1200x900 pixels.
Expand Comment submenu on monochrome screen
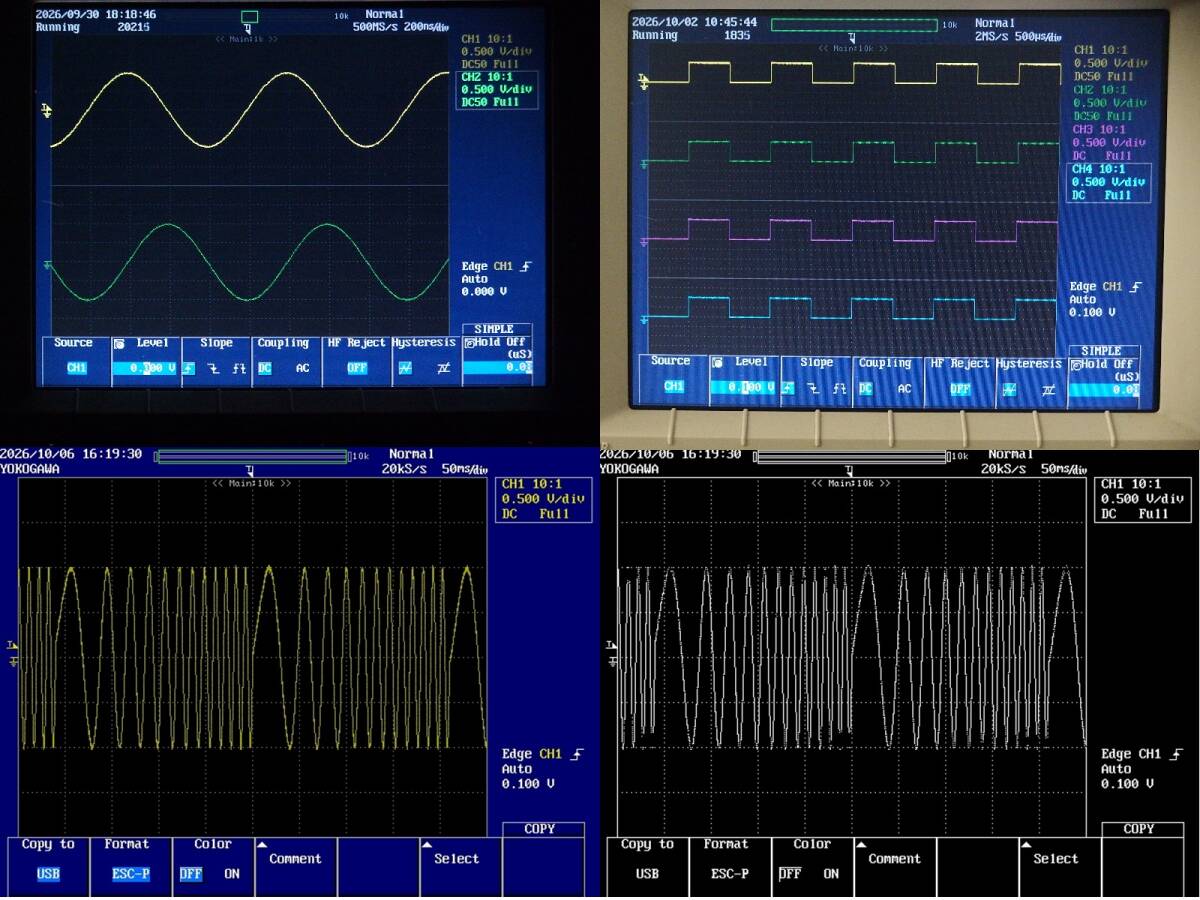[894, 866]
